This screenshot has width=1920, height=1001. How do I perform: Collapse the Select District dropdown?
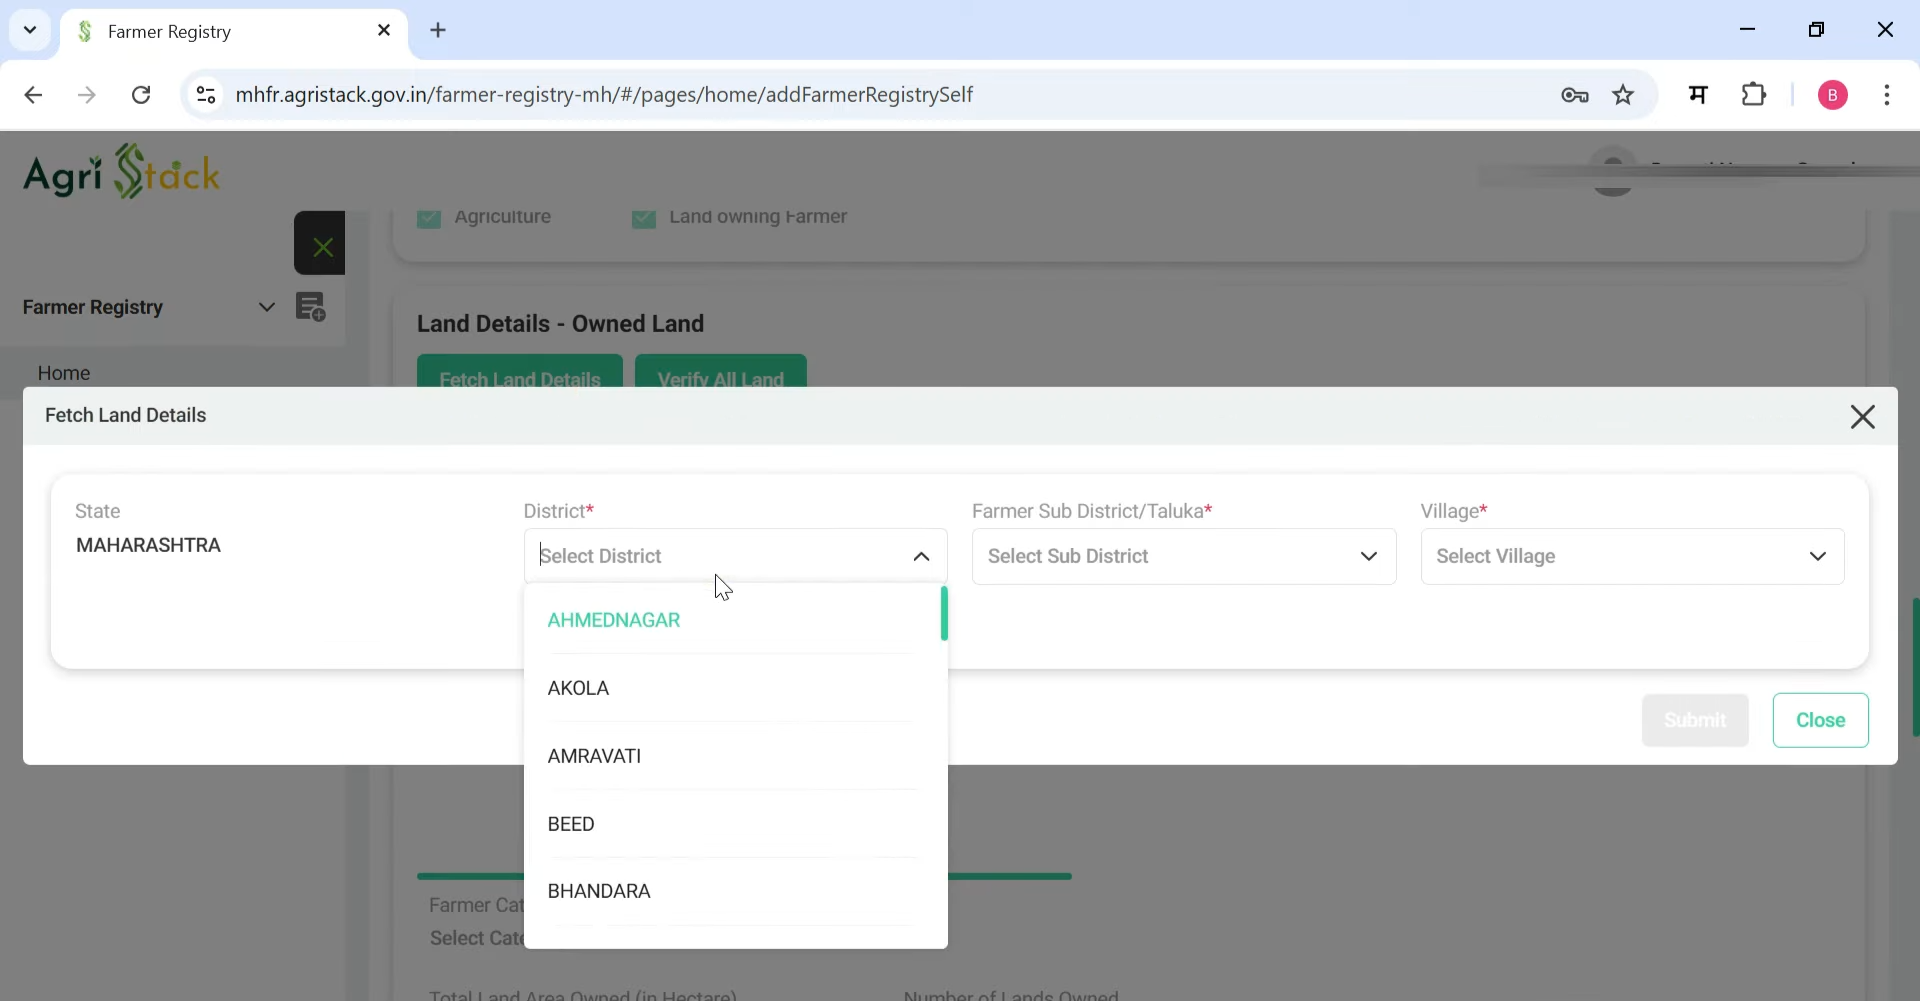pyautogui.click(x=921, y=556)
